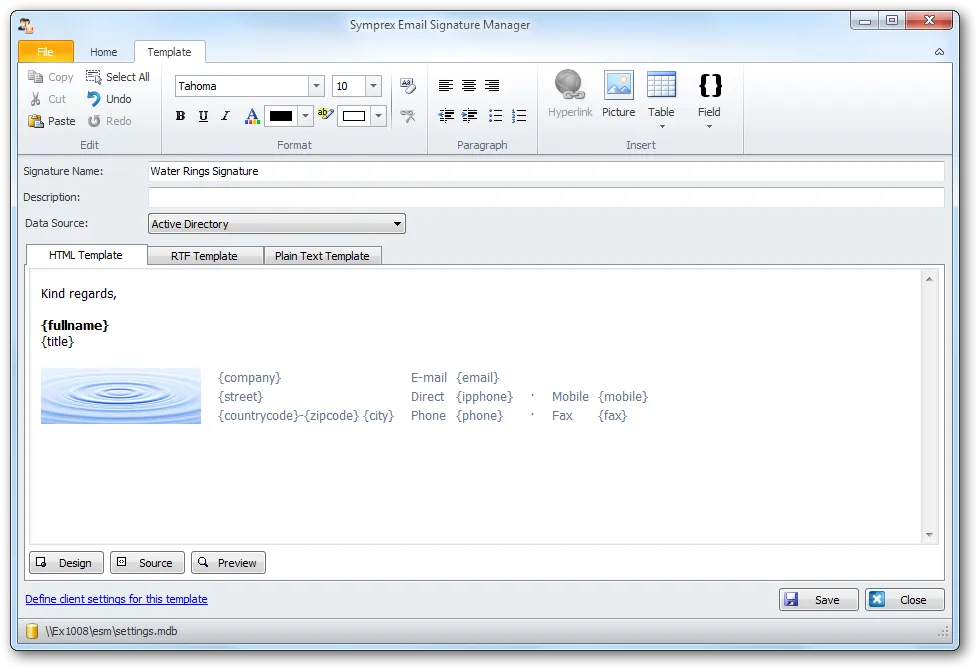Undo the last edit
978x669 pixels.
(109, 99)
